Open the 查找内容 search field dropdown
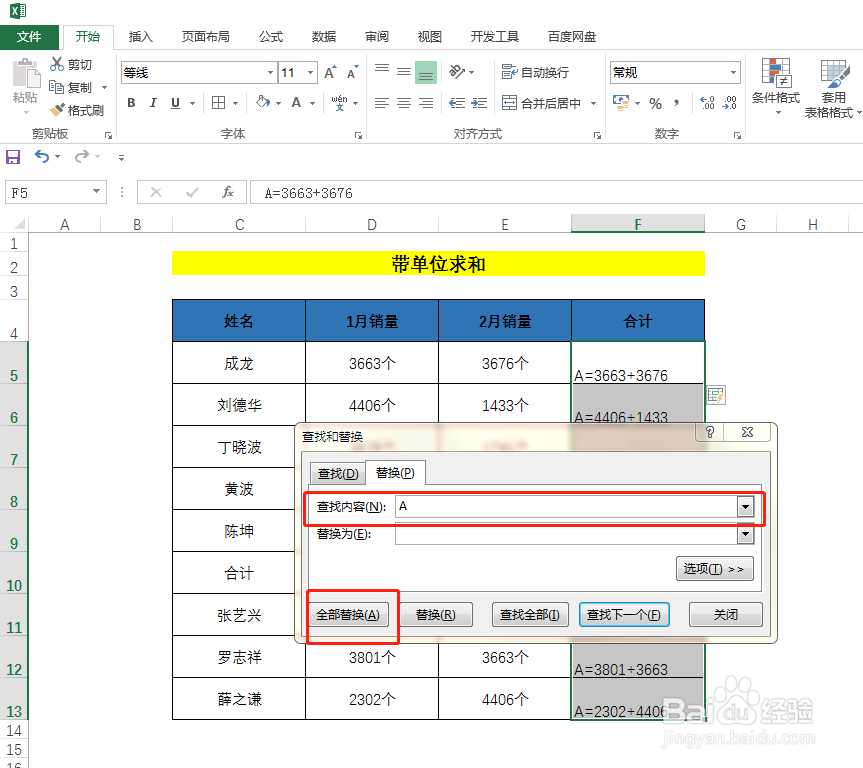Screen dimensions: 863x768 click(x=744, y=508)
